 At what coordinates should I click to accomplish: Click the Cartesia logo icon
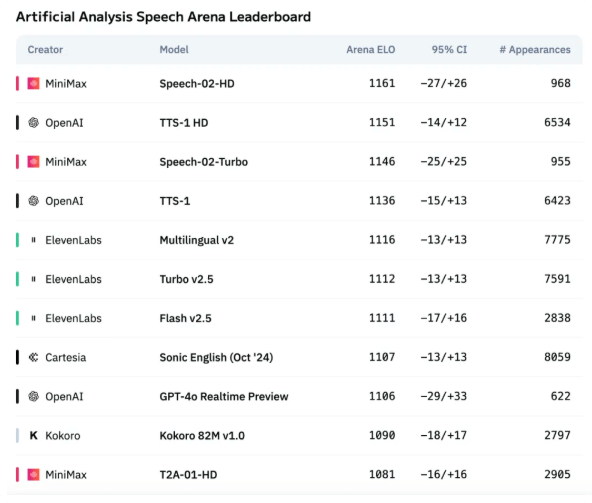(x=33, y=357)
